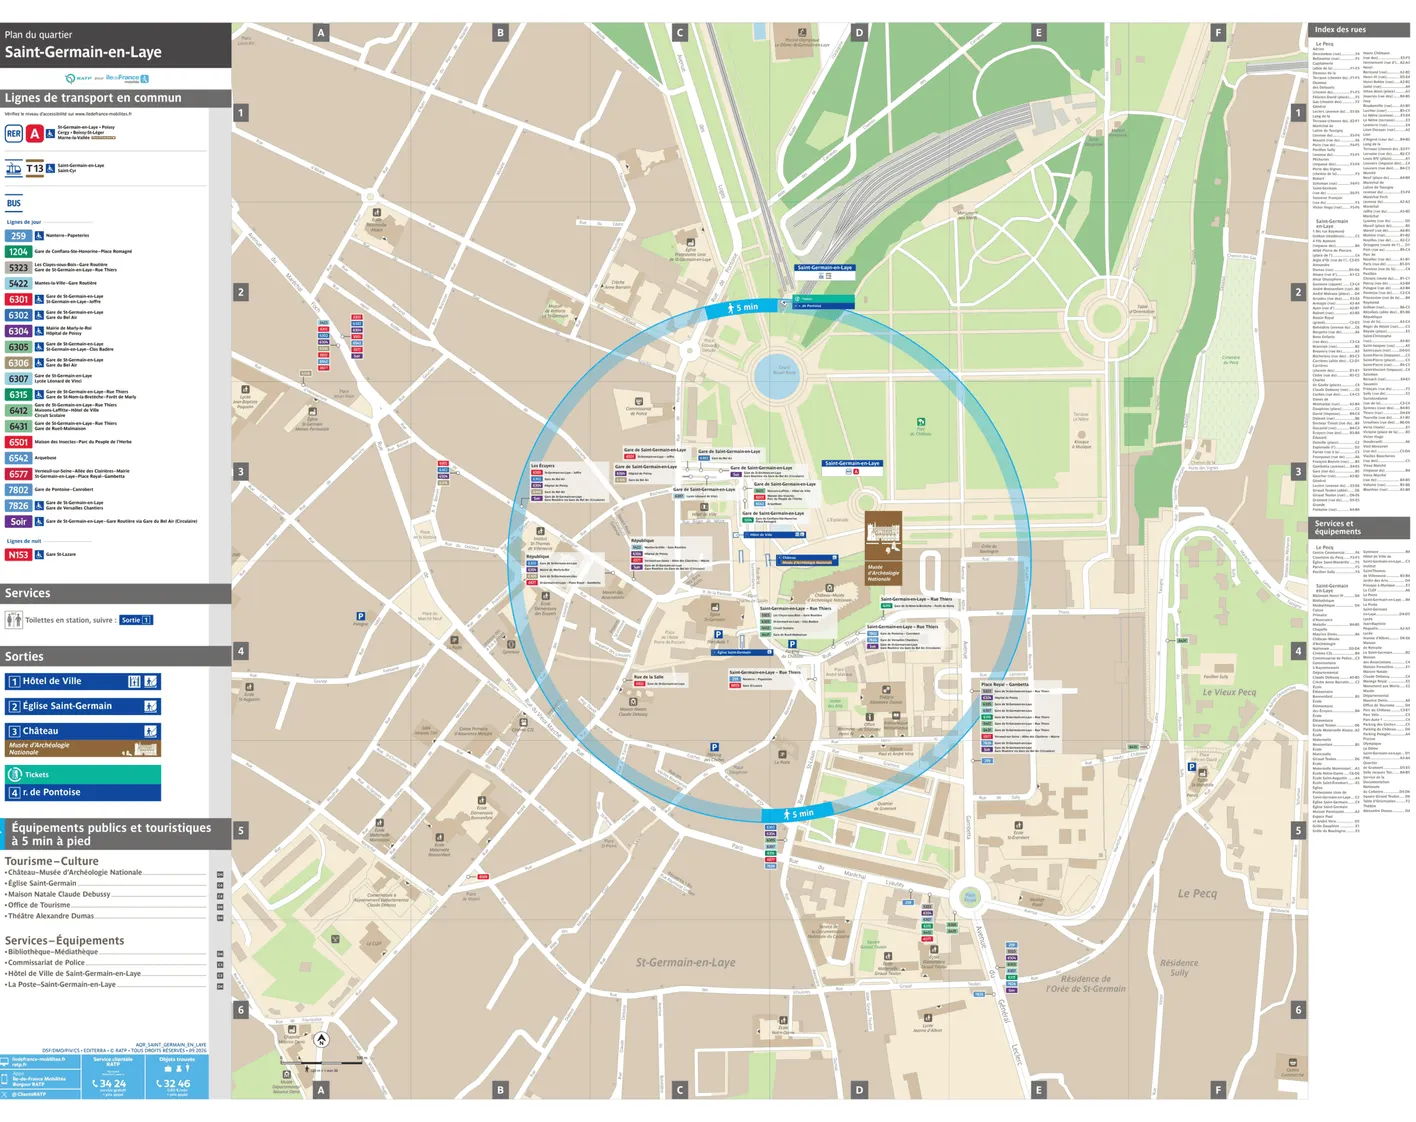Click the red N153 night bus badge

coord(19,554)
